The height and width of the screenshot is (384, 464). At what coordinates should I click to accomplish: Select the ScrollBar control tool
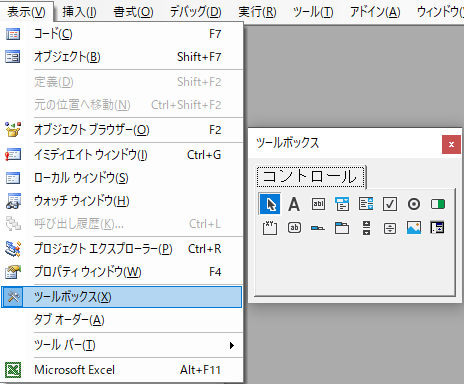tap(366, 228)
